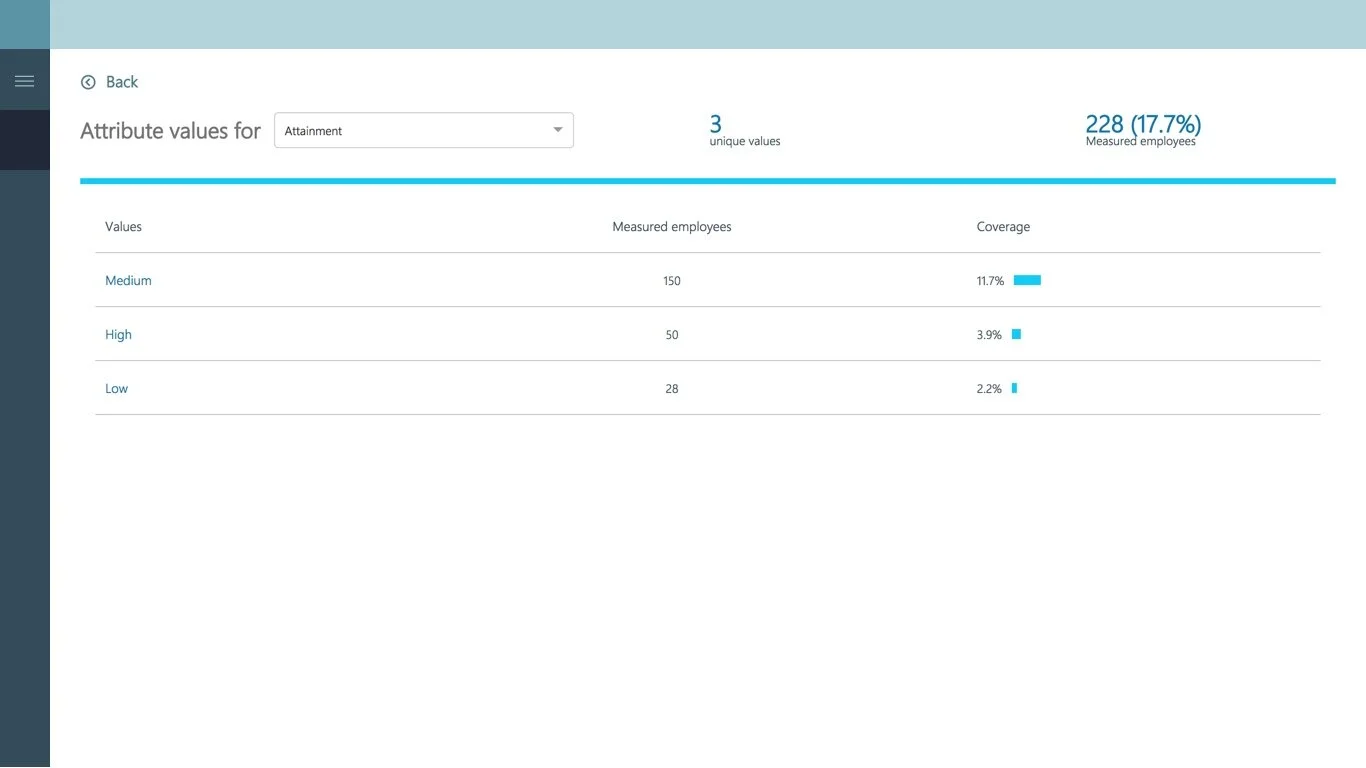Open the Low attribute value

tap(116, 388)
